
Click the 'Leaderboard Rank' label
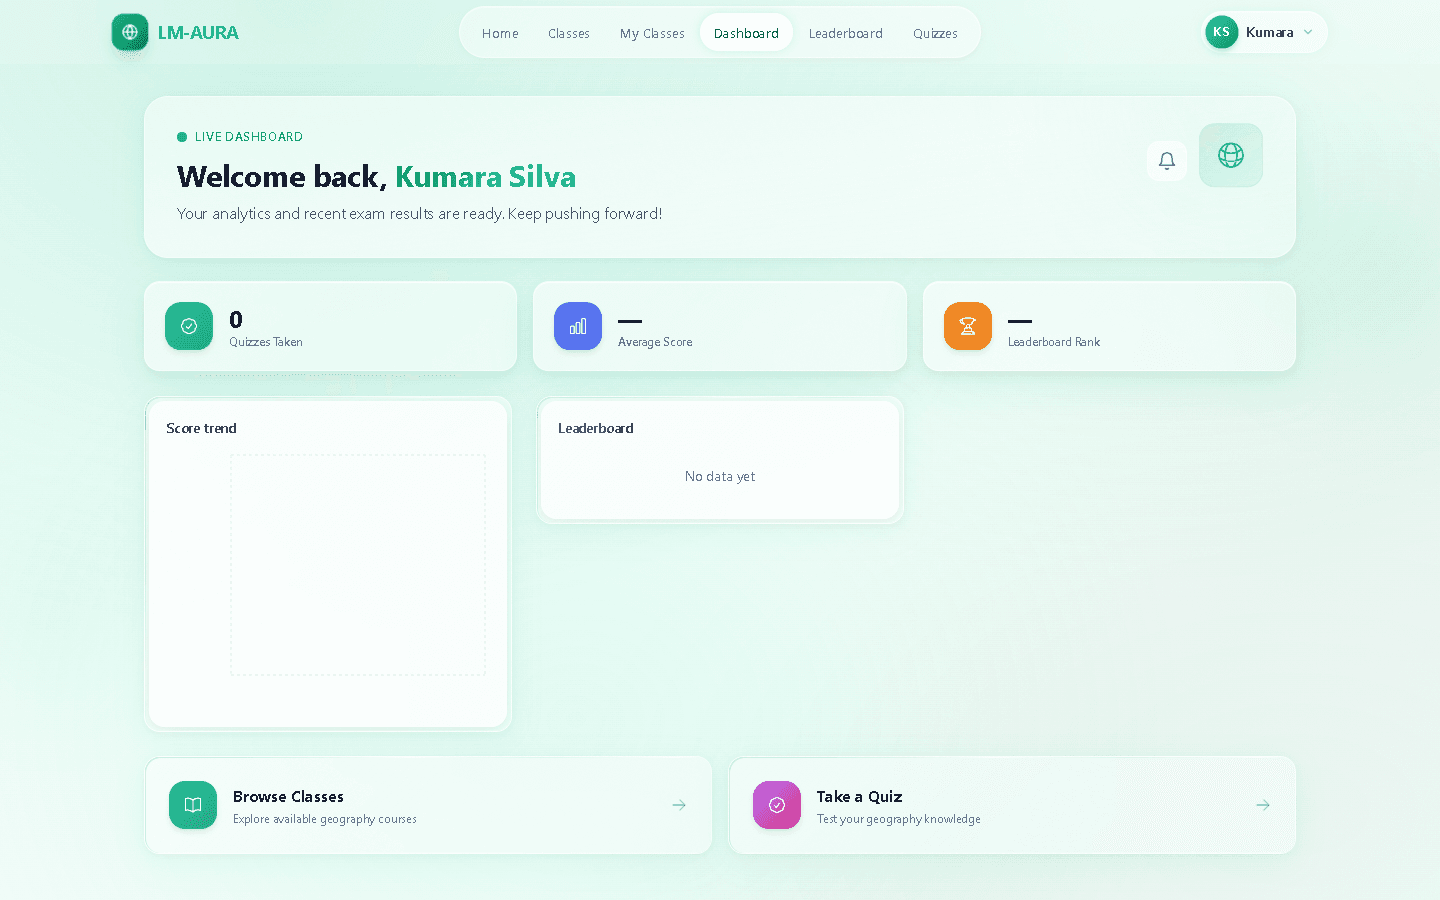[x=1054, y=342]
